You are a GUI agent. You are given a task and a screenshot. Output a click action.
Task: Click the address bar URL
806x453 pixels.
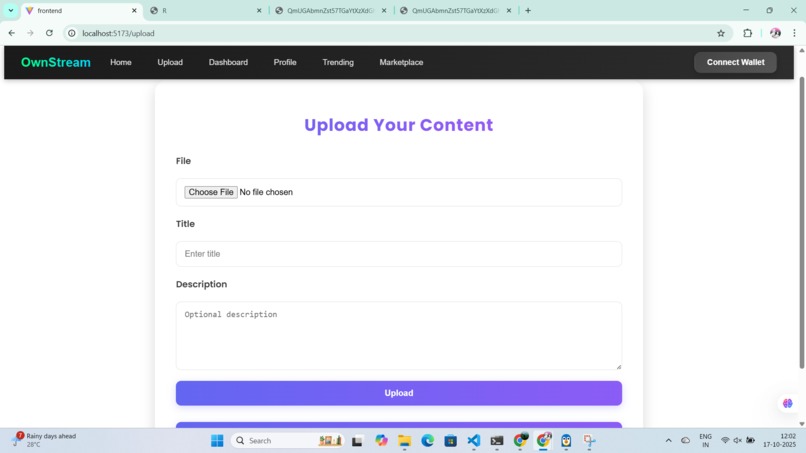click(118, 33)
